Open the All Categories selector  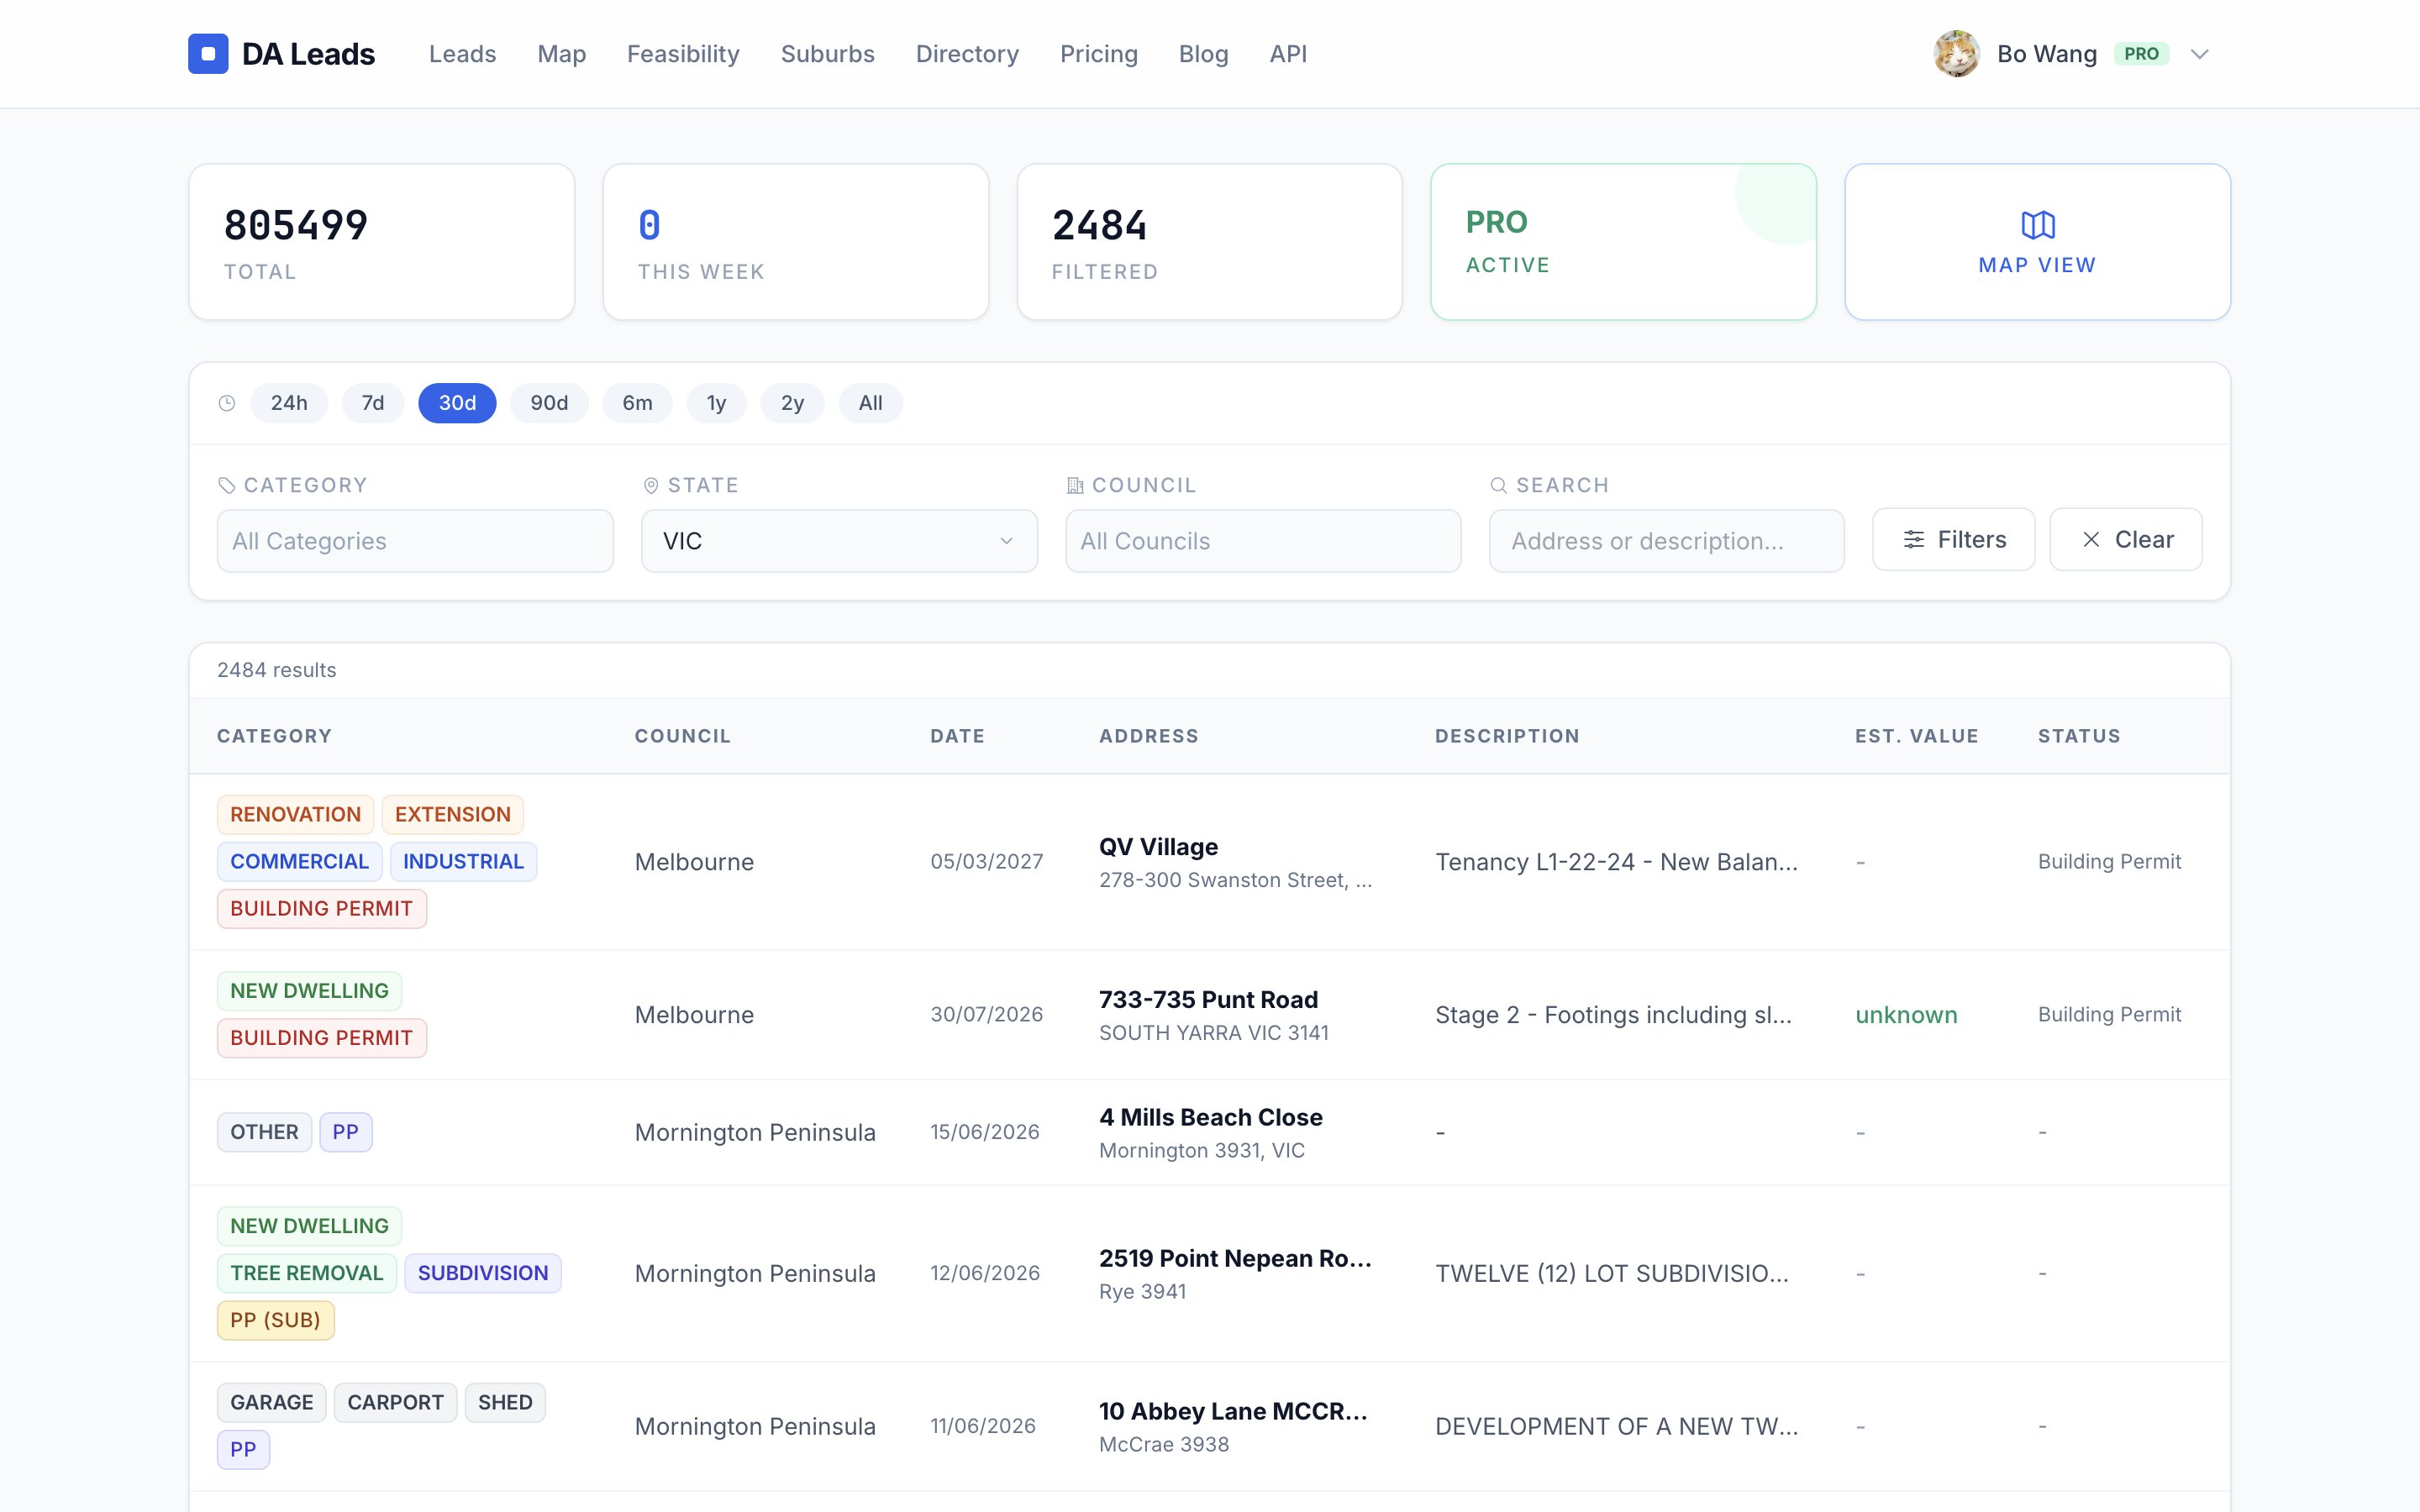415,541
